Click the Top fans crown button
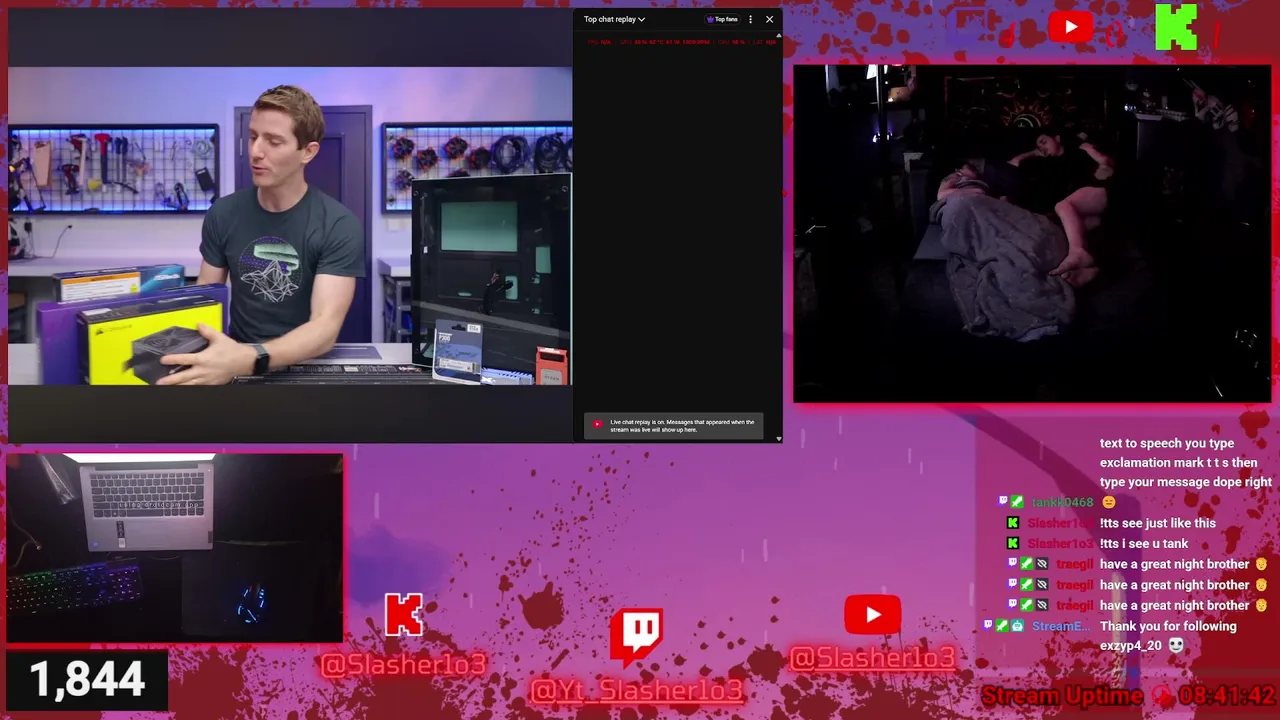The image size is (1280, 720). [722, 19]
